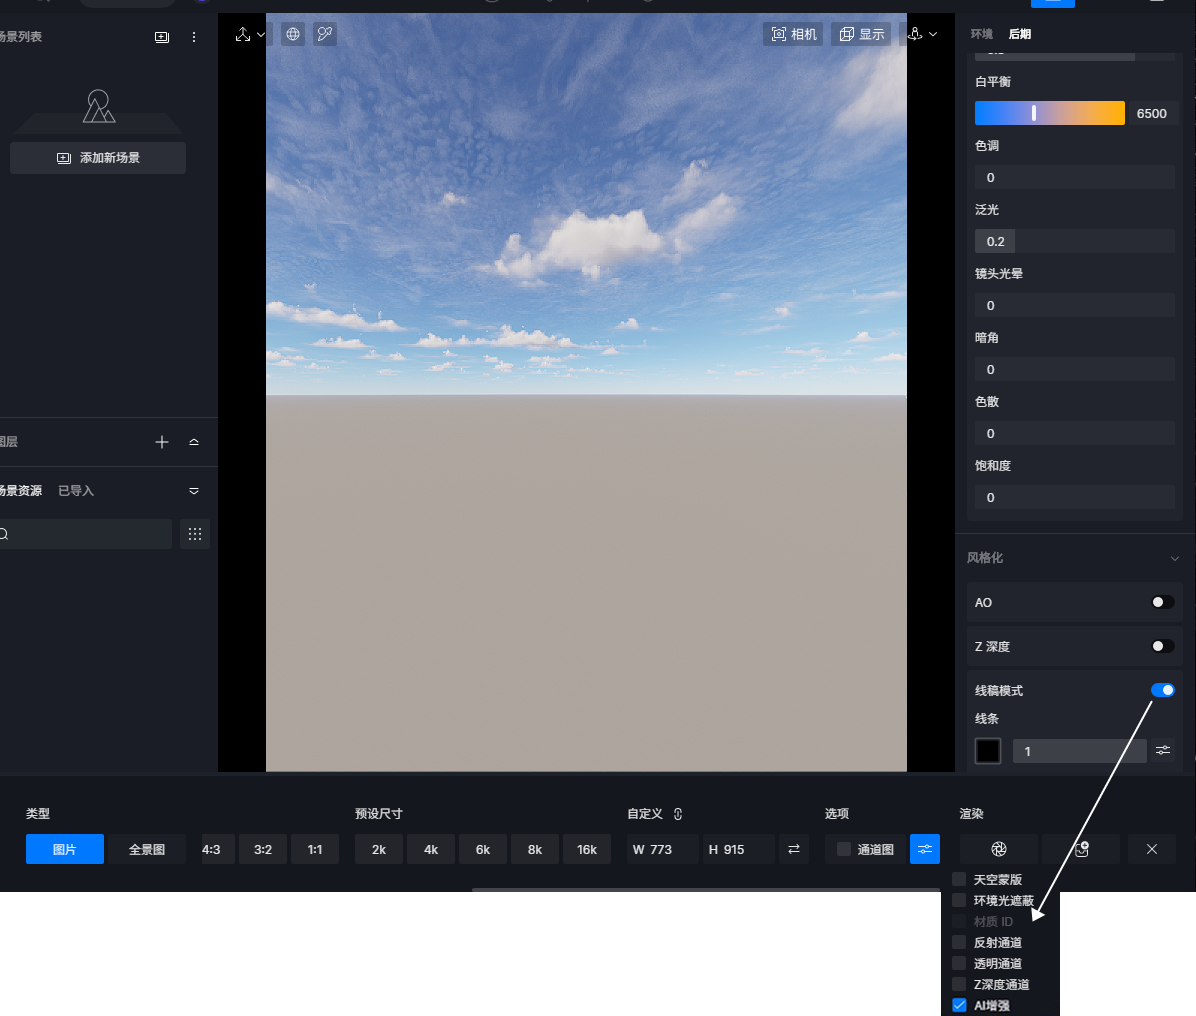Collapse the 风格化 section

pyautogui.click(x=1175, y=558)
